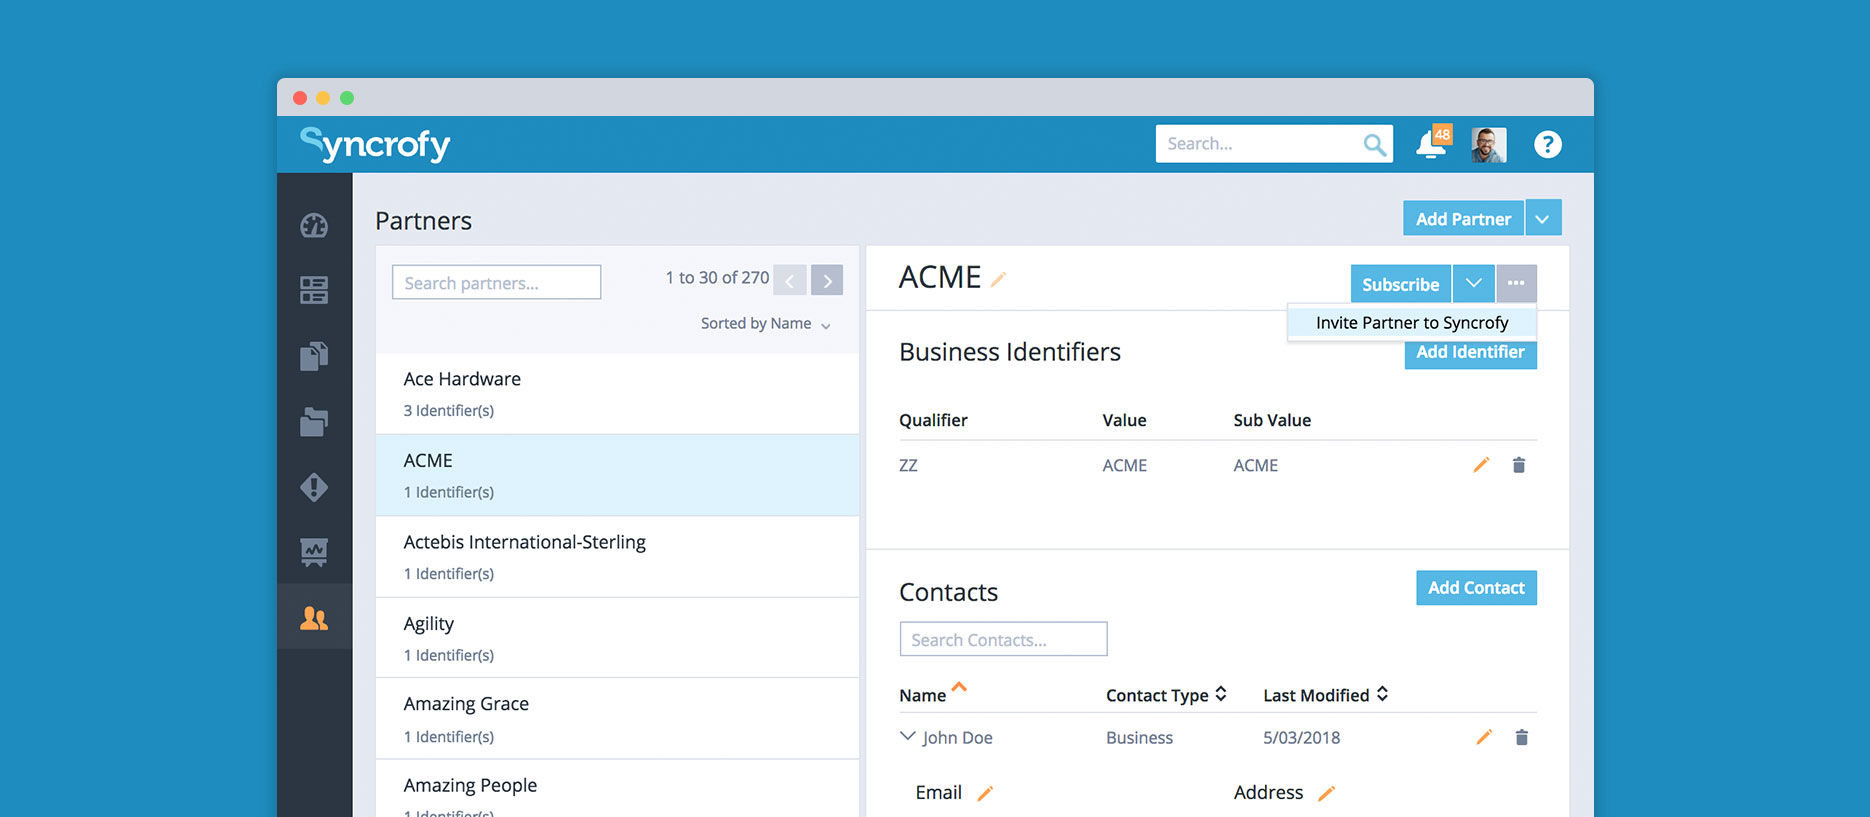Screen dimensions: 1870x817
Task: Click the Add Partner button
Action: (x=1463, y=218)
